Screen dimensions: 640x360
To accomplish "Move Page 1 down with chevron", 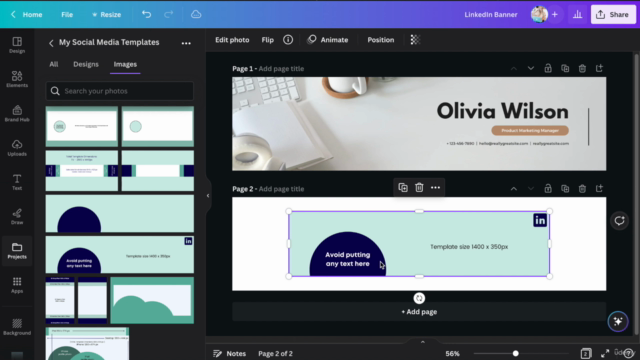I will [531, 68].
